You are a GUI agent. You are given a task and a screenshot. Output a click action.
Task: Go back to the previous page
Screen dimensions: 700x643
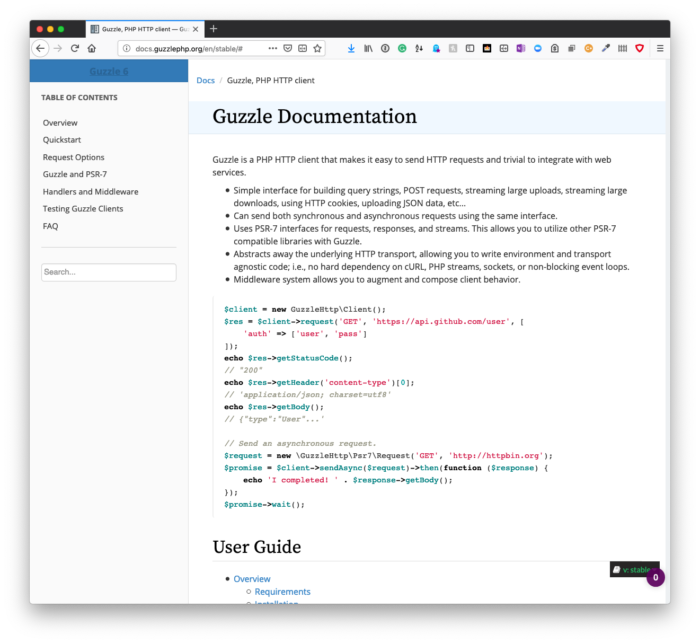pyautogui.click(x=40, y=48)
